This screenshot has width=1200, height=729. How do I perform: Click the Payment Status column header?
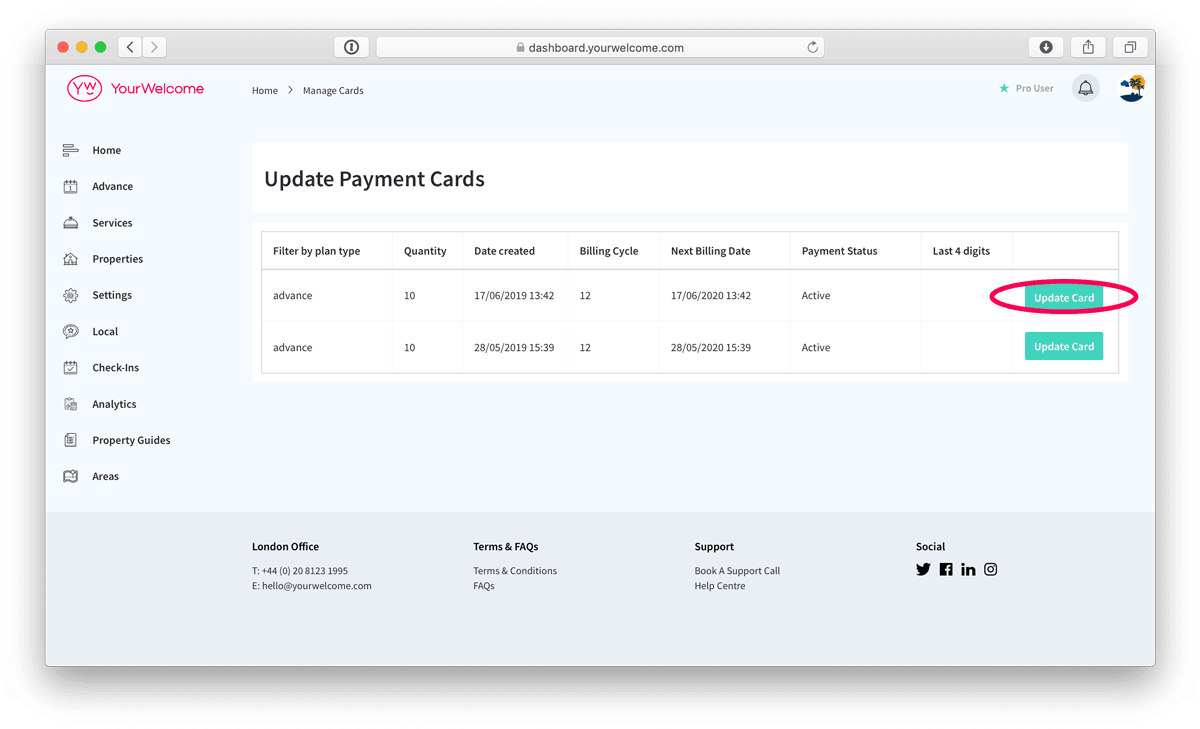[x=839, y=251]
